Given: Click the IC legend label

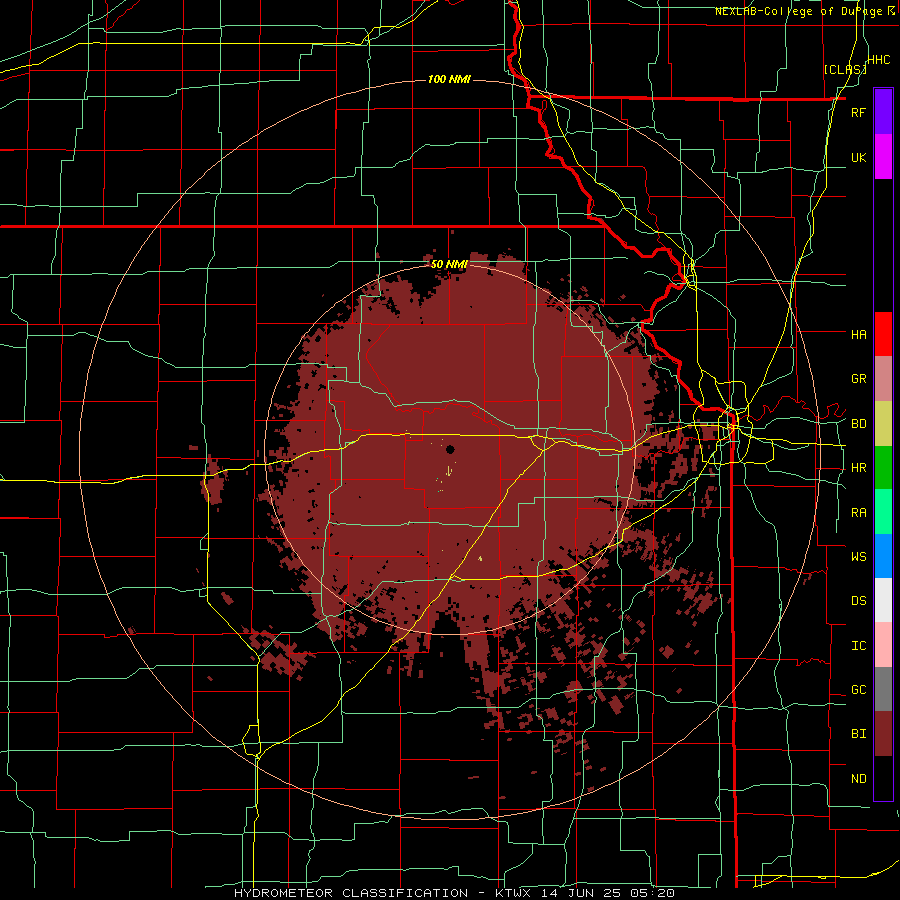Looking at the screenshot, I should (858, 646).
